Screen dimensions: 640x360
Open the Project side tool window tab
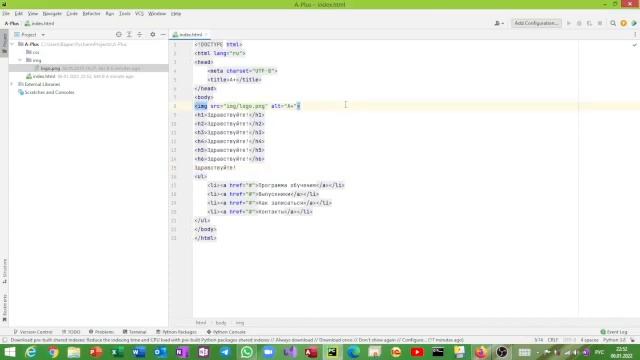[4, 42]
